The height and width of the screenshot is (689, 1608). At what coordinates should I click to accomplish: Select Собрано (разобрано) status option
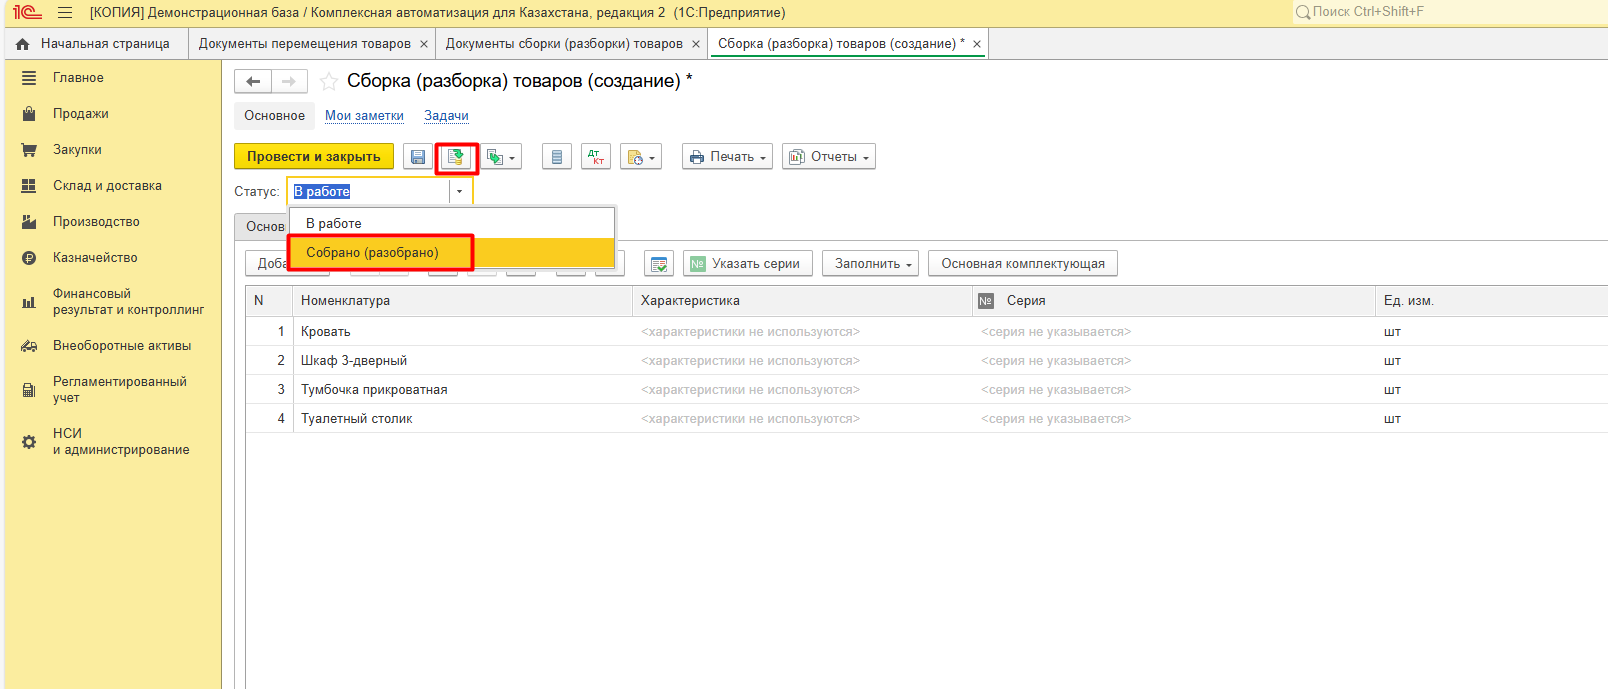[372, 253]
